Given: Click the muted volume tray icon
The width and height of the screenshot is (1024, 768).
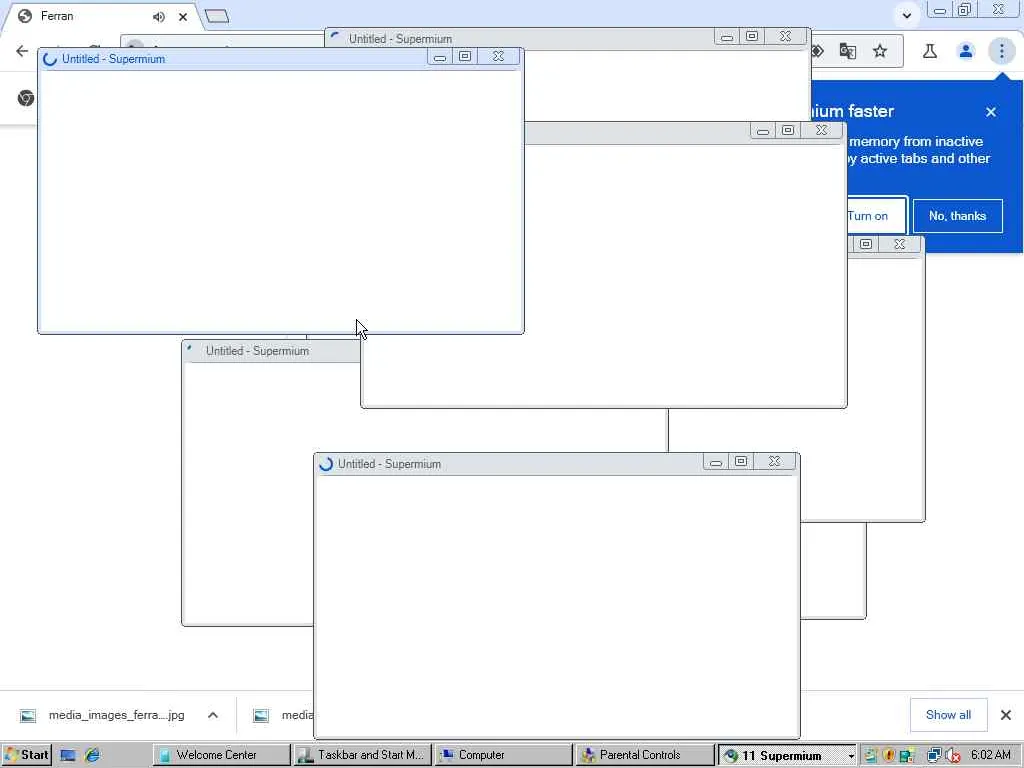Looking at the screenshot, I should point(953,756).
